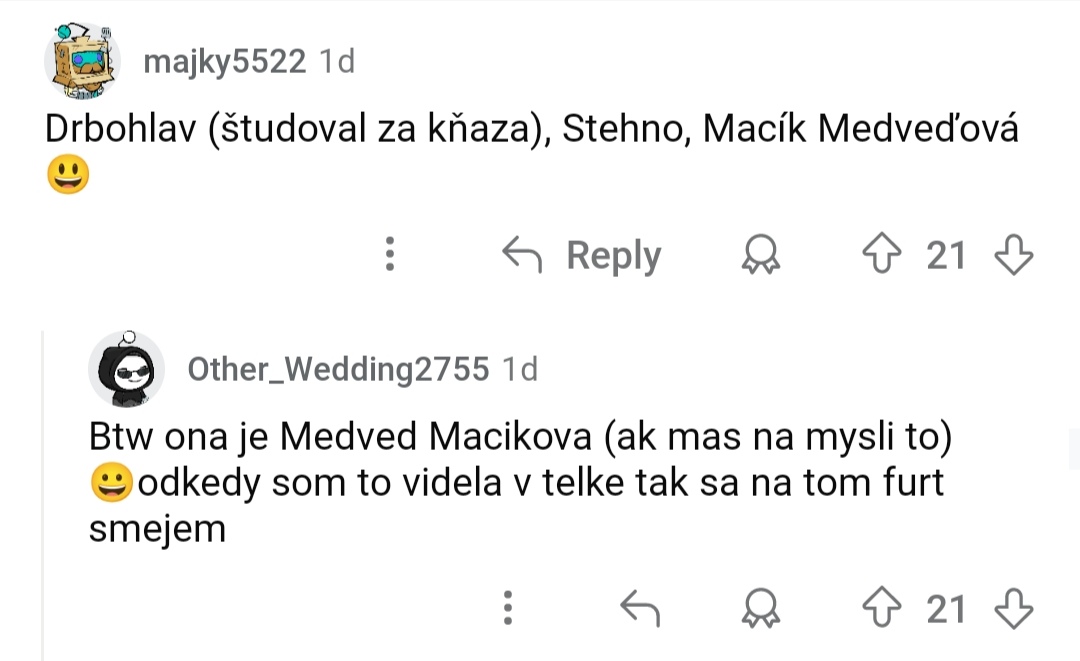Open Other_Wedding2755's avatar picture

[x=126, y=369]
